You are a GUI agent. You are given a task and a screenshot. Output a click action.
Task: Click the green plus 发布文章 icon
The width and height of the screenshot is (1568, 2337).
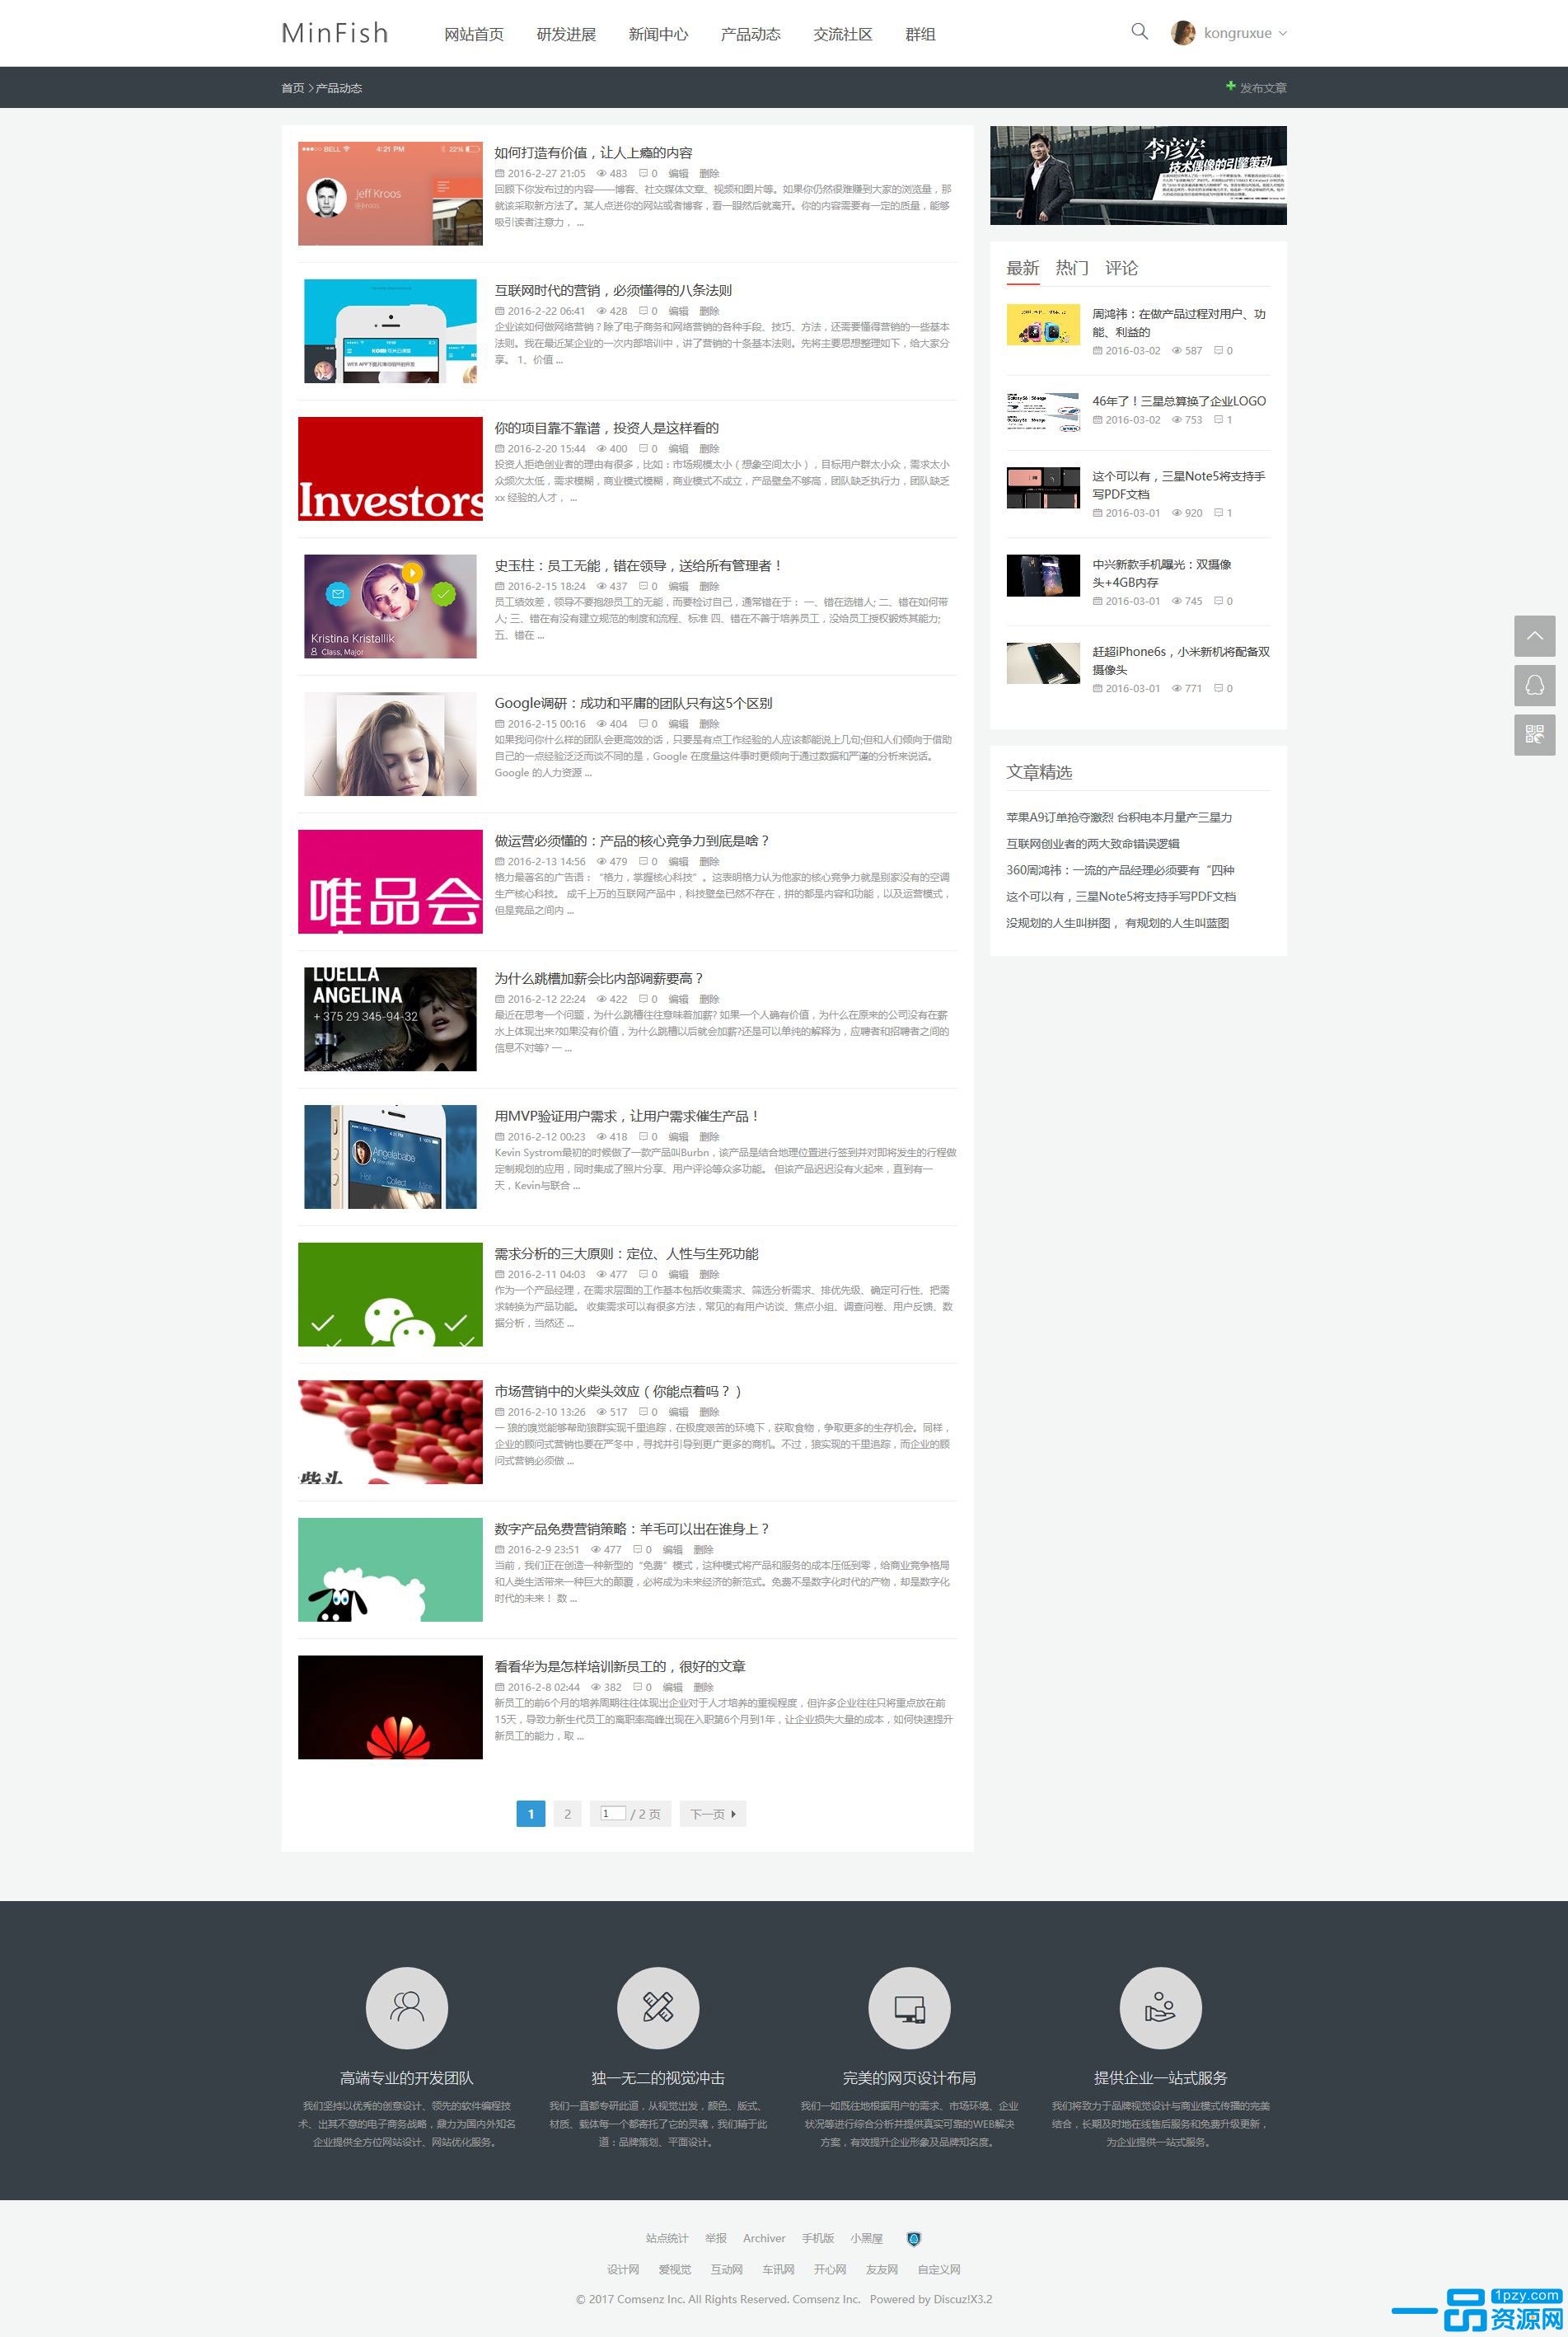[x=1231, y=86]
